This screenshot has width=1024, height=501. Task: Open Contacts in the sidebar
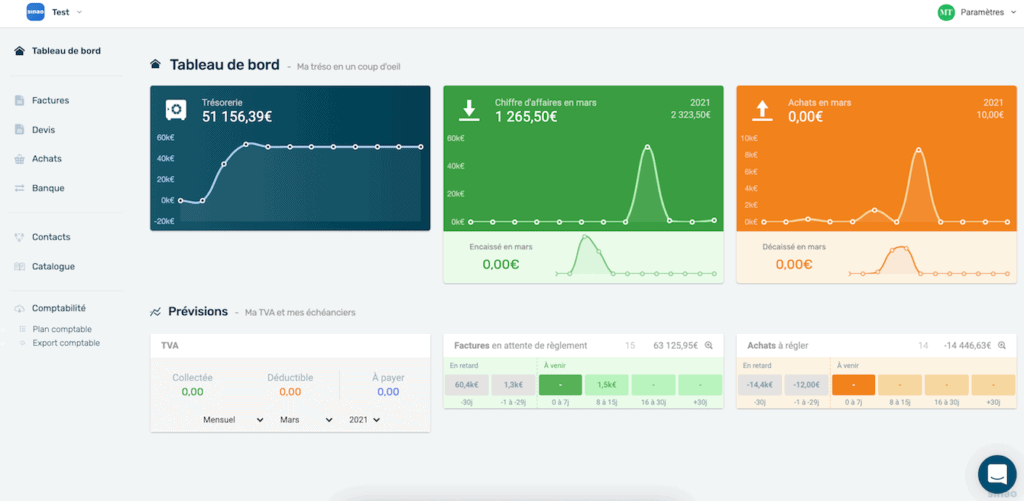tap(51, 237)
